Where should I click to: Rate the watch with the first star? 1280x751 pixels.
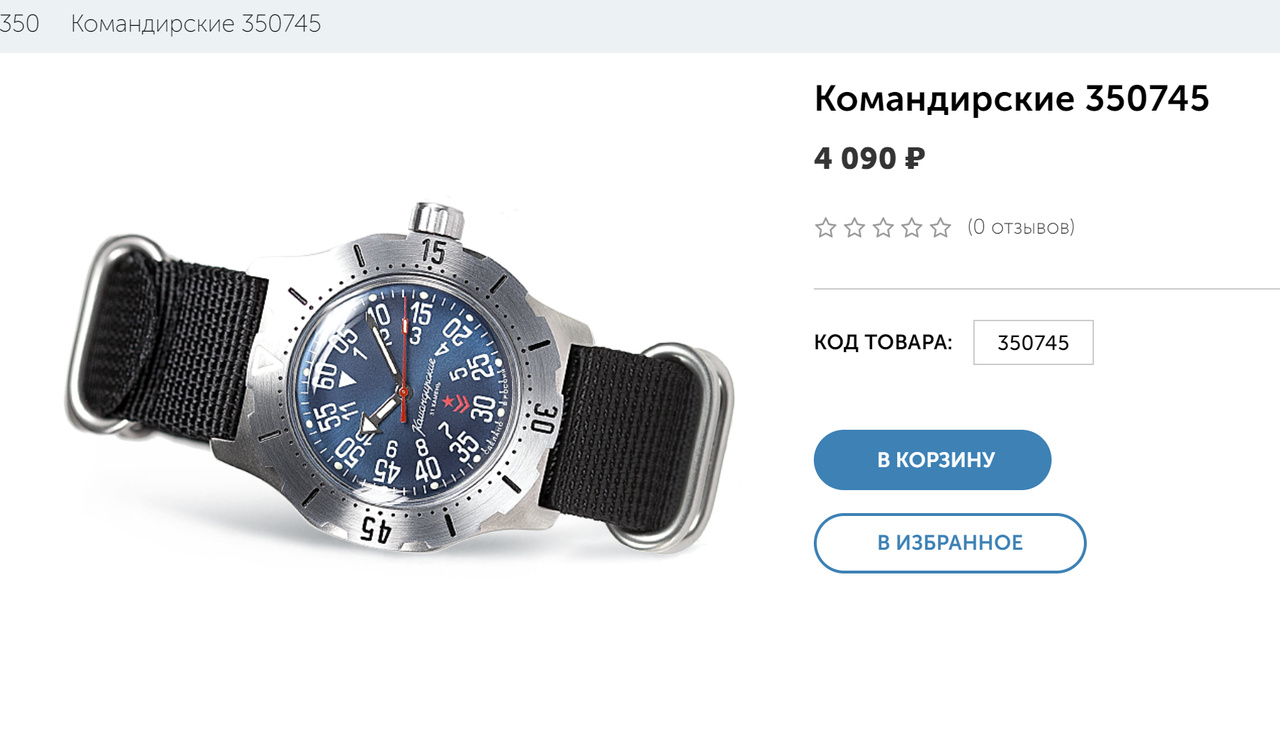point(825,228)
